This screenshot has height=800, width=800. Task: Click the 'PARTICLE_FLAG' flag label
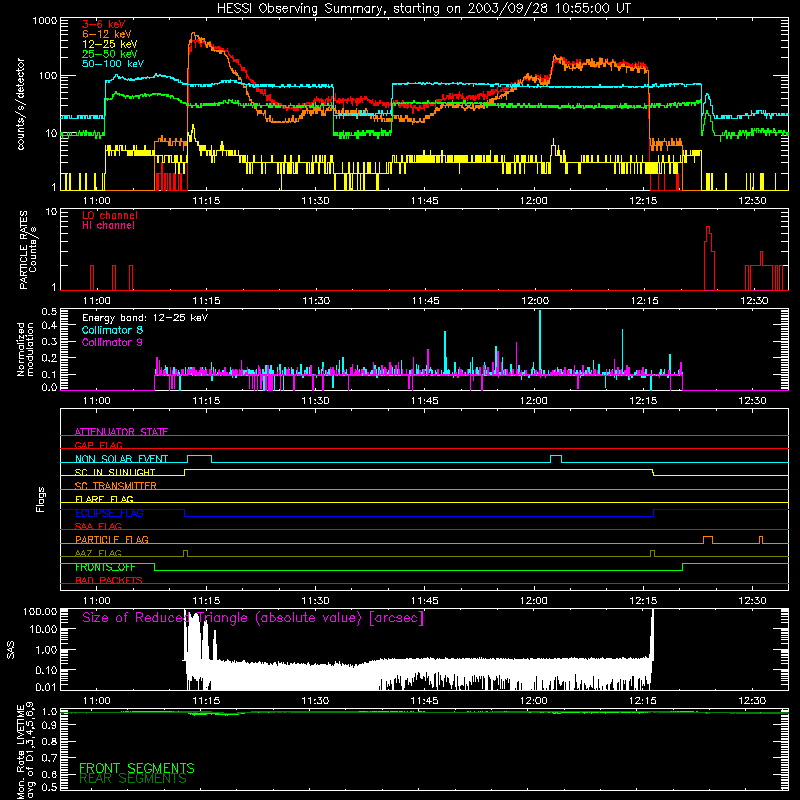coord(112,539)
